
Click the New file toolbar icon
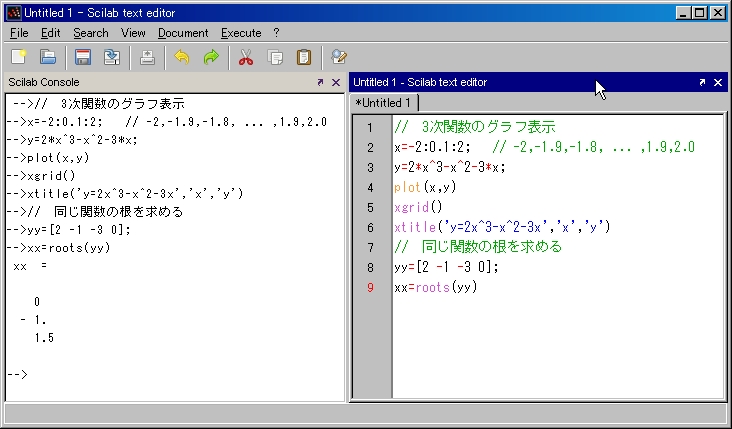coord(19,57)
